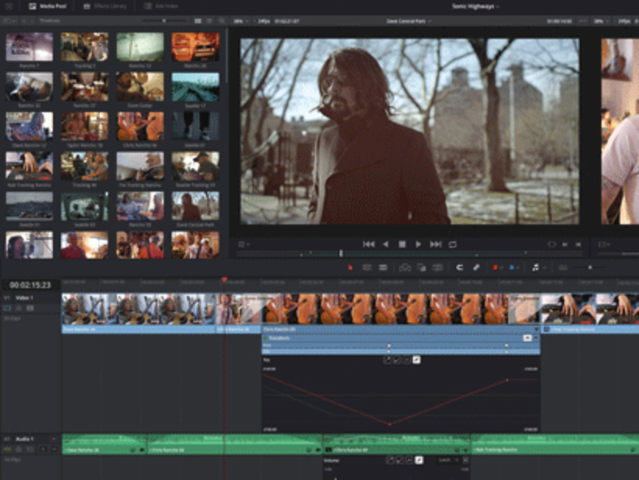This screenshot has height=480, width=639.
Task: Switch media pool to list view
Action: click(209, 21)
